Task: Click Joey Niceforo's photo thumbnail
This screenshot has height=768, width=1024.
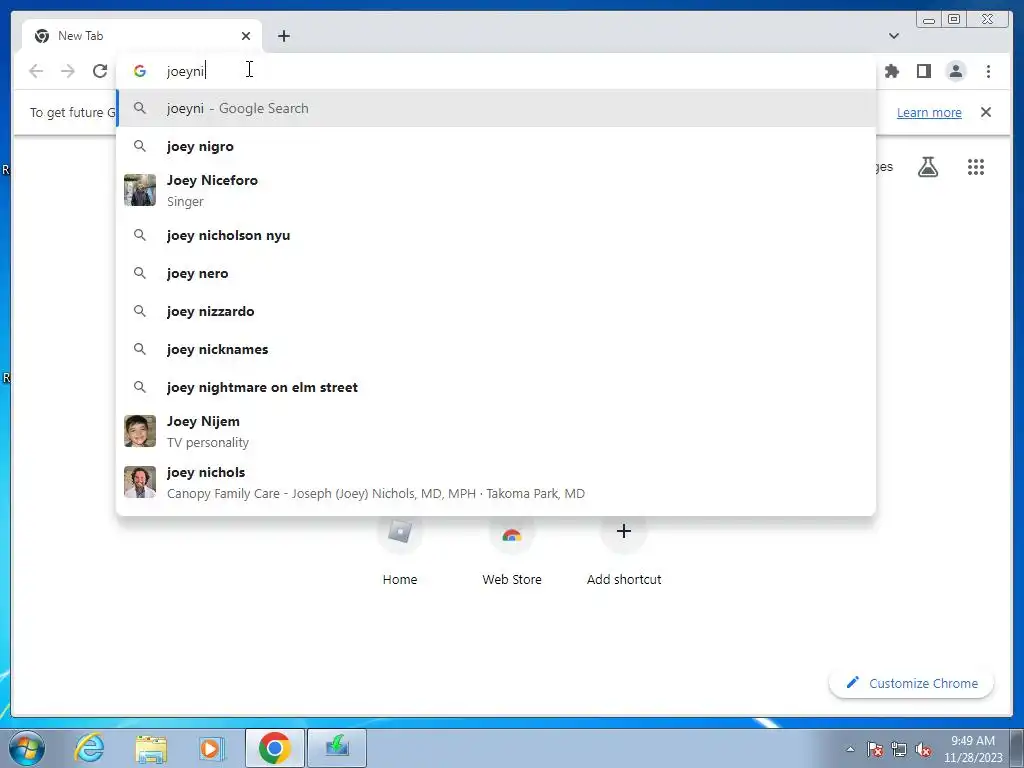Action: tap(140, 190)
